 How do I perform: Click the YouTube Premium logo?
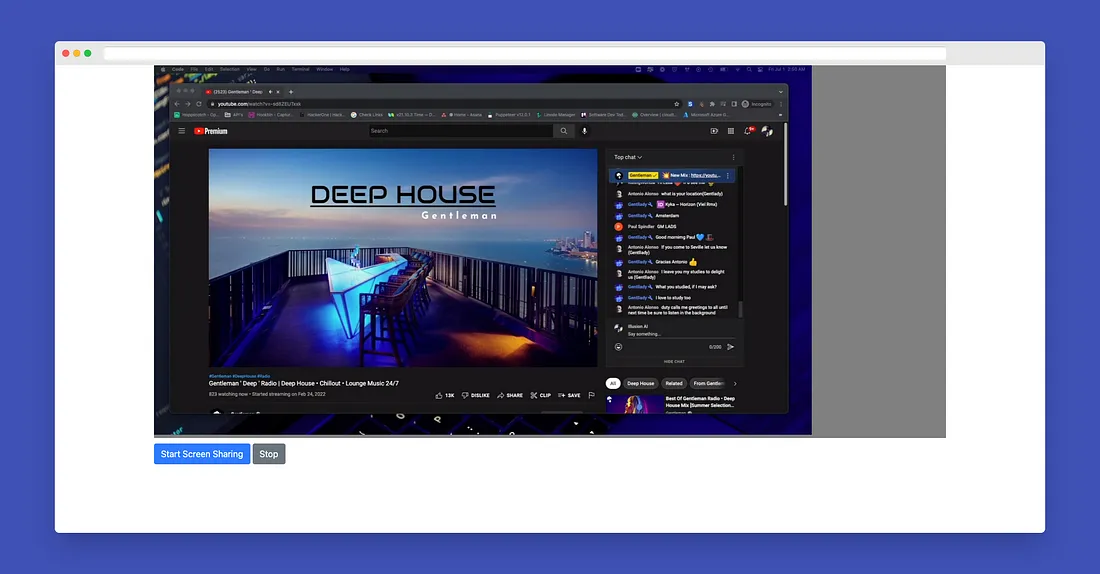point(211,131)
